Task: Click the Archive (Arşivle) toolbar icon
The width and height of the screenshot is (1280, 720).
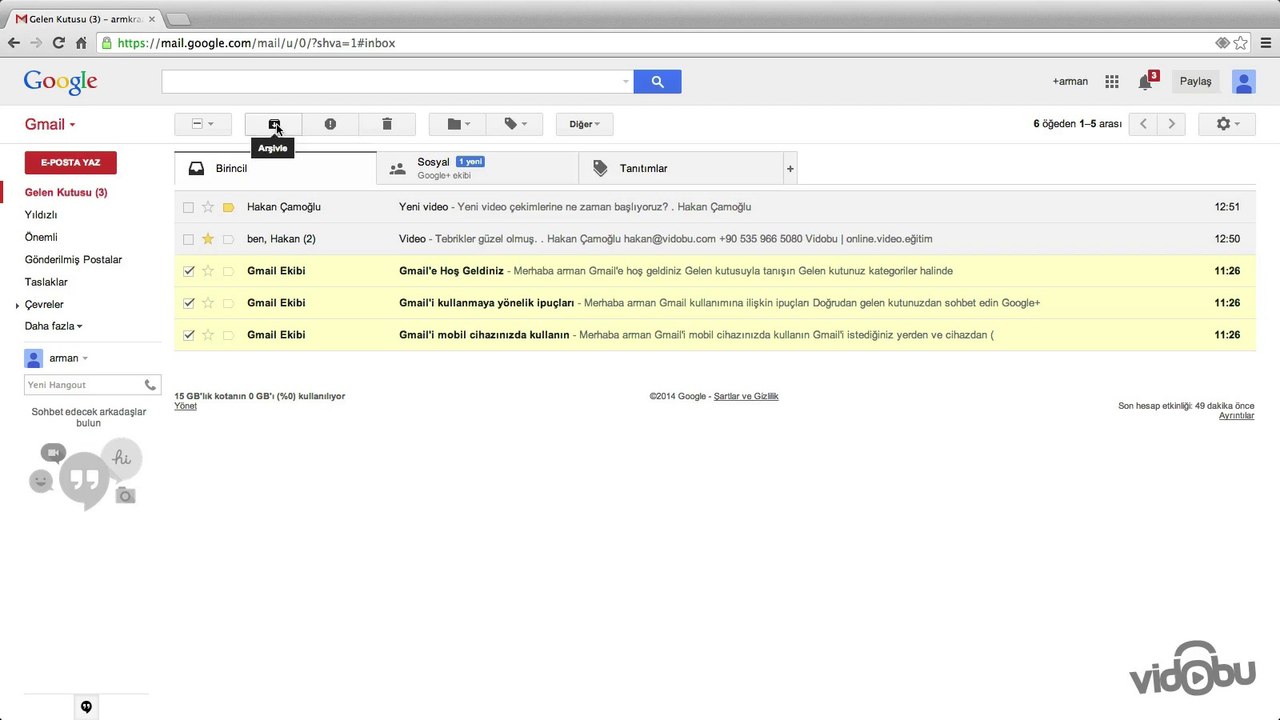Action: (273, 124)
